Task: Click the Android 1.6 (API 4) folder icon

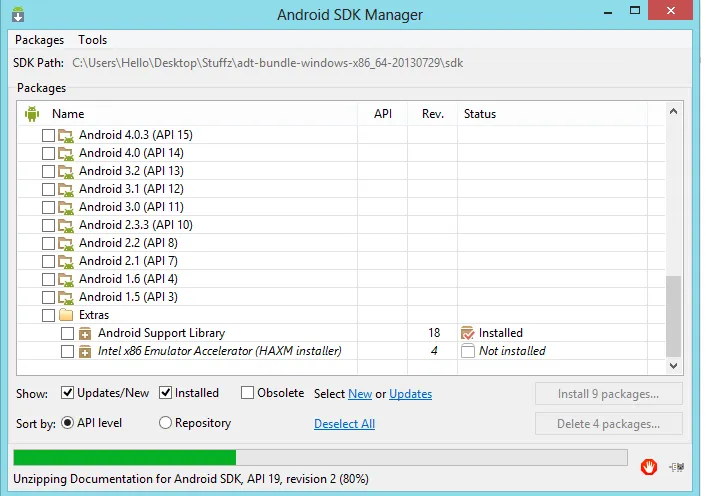Action: point(66,280)
